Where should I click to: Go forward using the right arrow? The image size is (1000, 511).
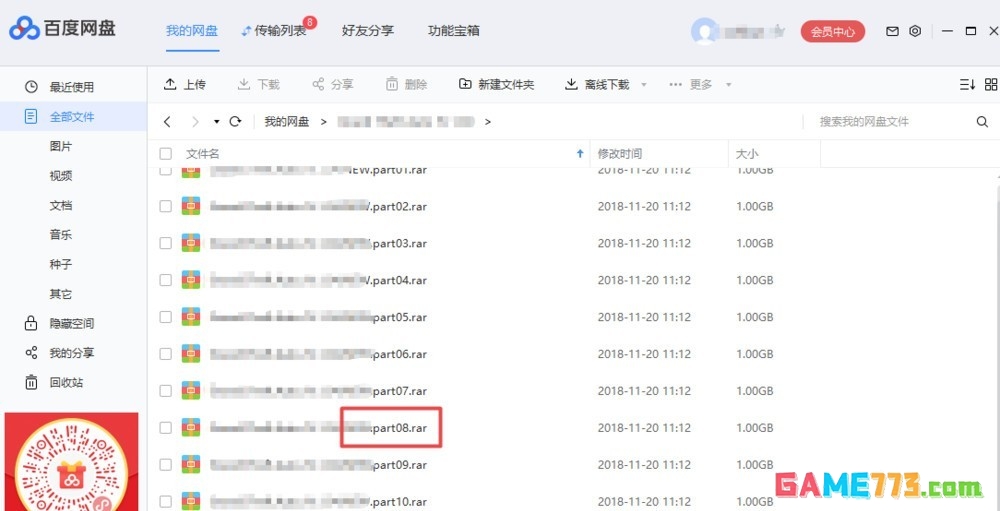point(196,121)
